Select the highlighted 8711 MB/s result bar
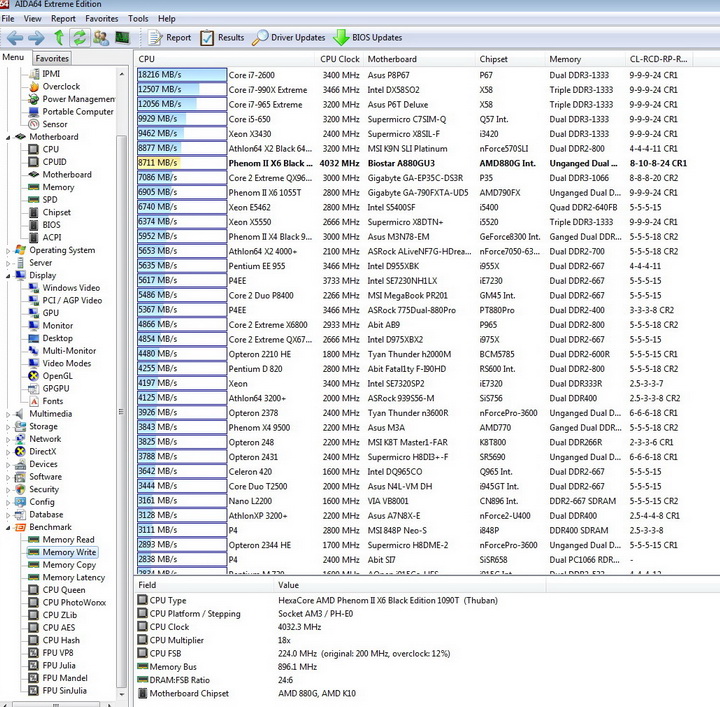The image size is (720, 707). pyautogui.click(x=182, y=163)
